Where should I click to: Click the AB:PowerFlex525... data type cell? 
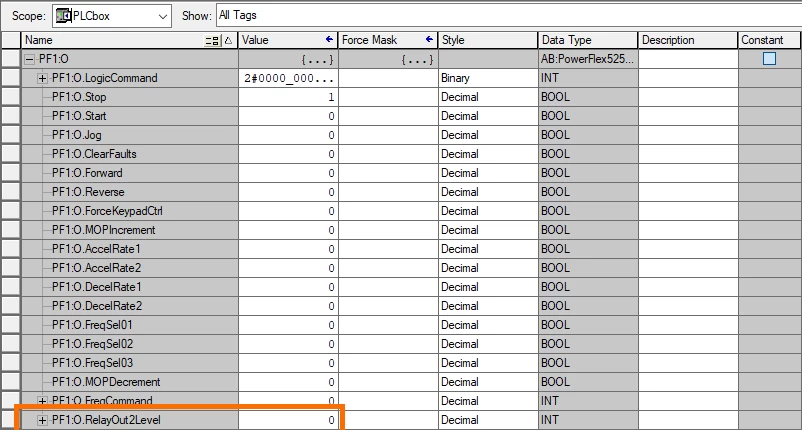pos(587,59)
